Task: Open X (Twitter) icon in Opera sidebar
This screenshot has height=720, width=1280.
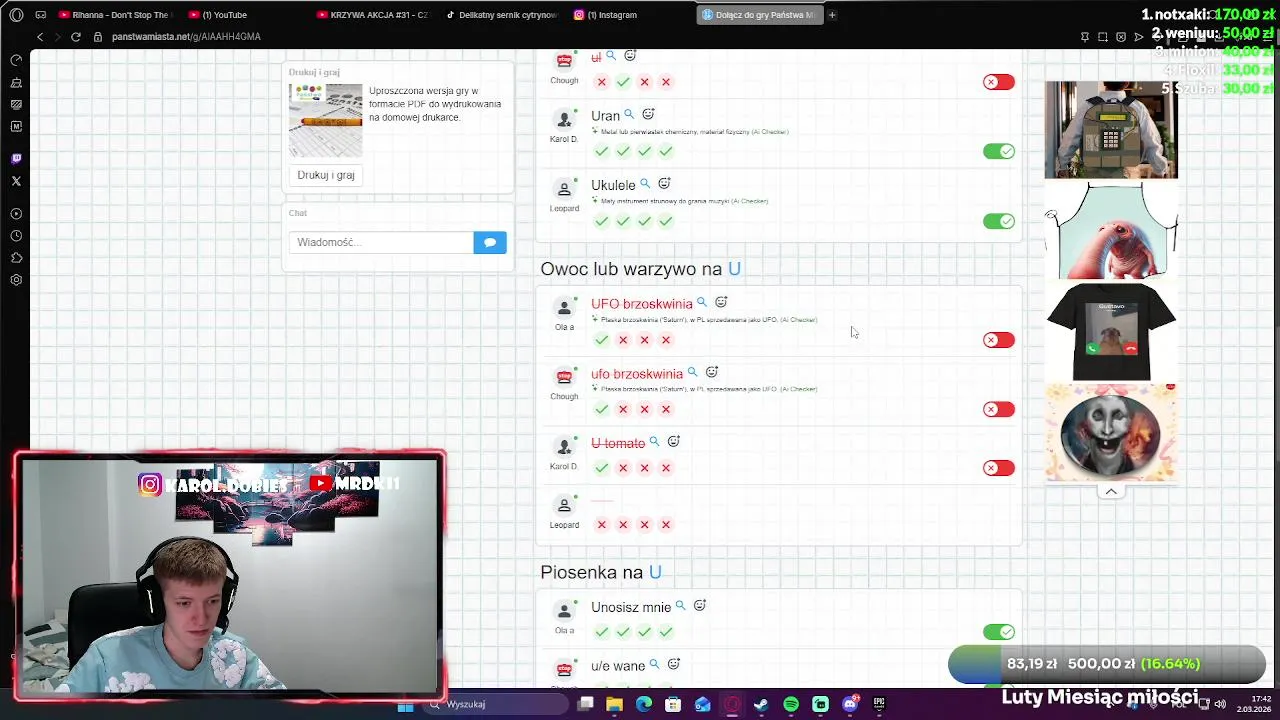Action: click(x=16, y=181)
